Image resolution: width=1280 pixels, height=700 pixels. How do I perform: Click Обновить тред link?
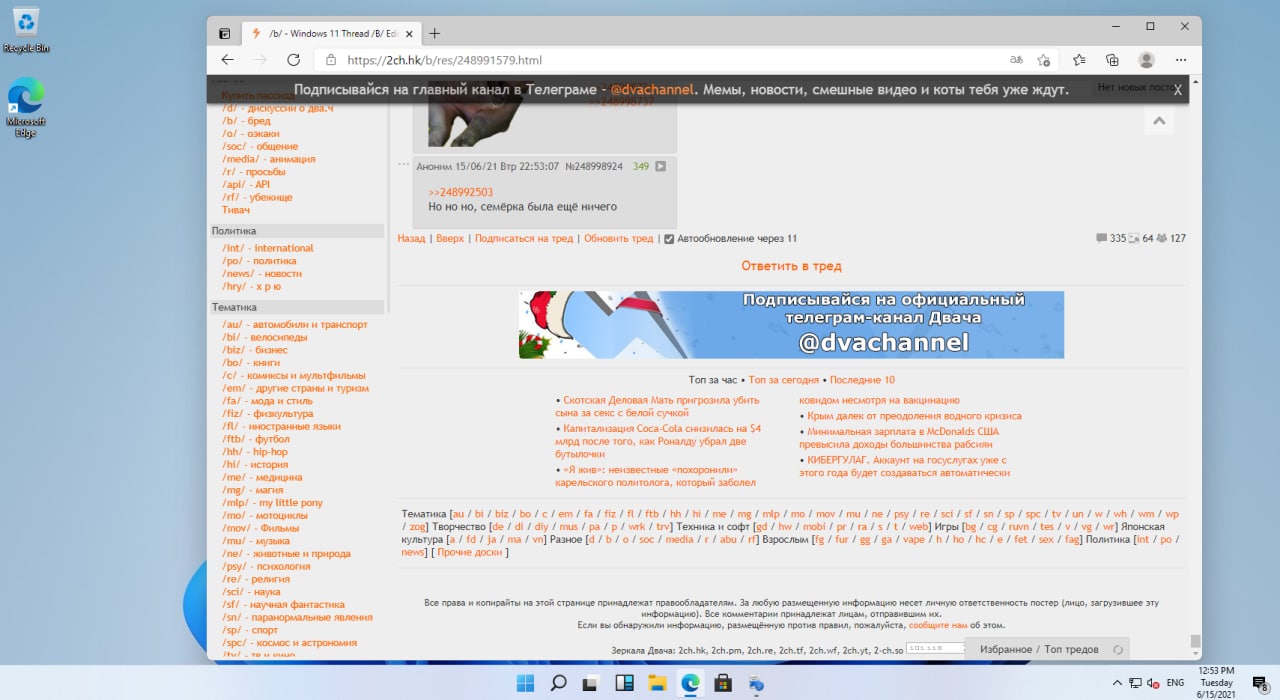click(618, 239)
